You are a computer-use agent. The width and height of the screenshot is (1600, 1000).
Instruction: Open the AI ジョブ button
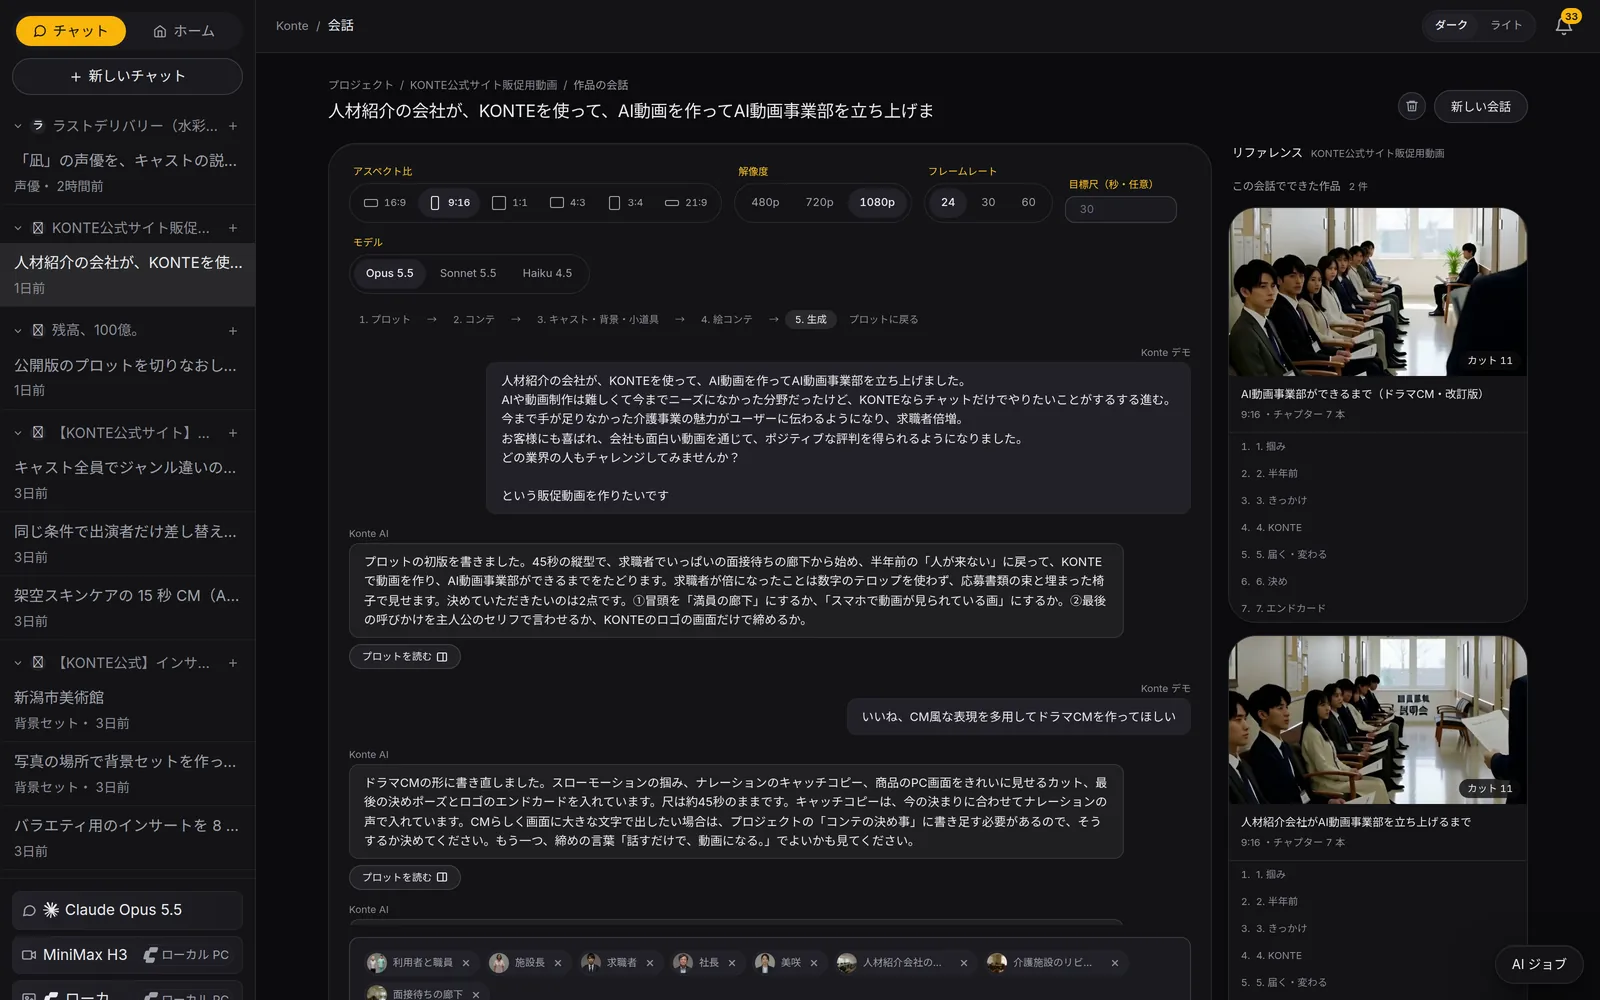point(1539,964)
